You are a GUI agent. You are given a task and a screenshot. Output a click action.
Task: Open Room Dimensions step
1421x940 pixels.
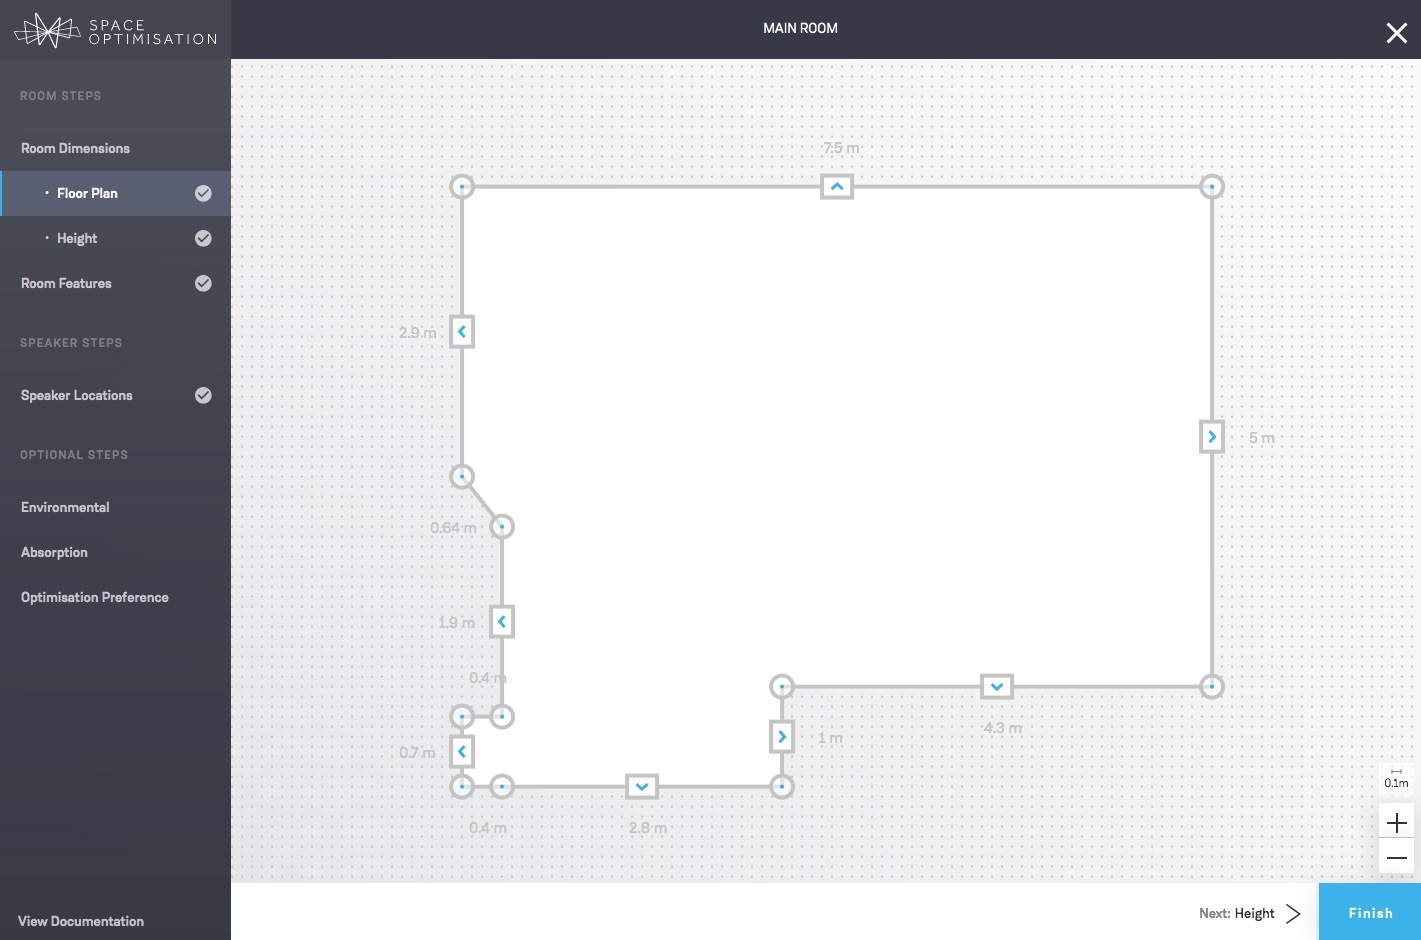pyautogui.click(x=75, y=148)
